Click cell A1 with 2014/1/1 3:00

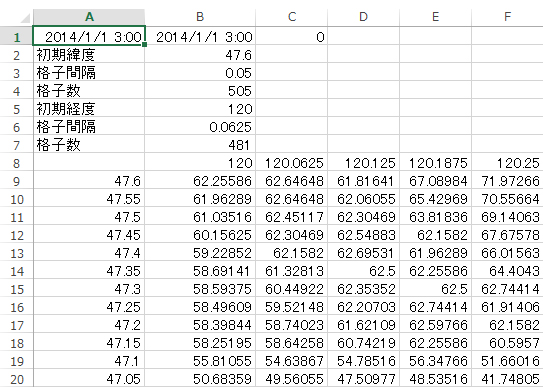[x=89, y=36]
